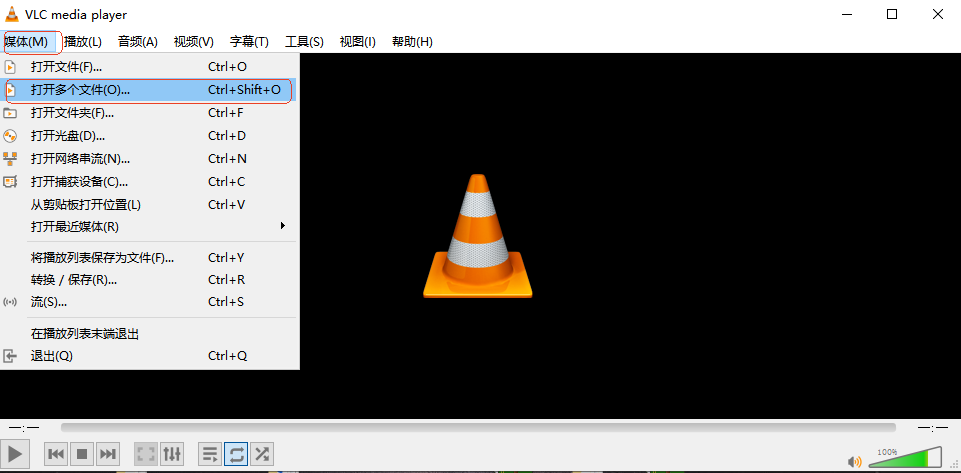This screenshot has width=961, height=473.
Task: Choose 打开网络串流(N)... entry
Action: point(149,159)
